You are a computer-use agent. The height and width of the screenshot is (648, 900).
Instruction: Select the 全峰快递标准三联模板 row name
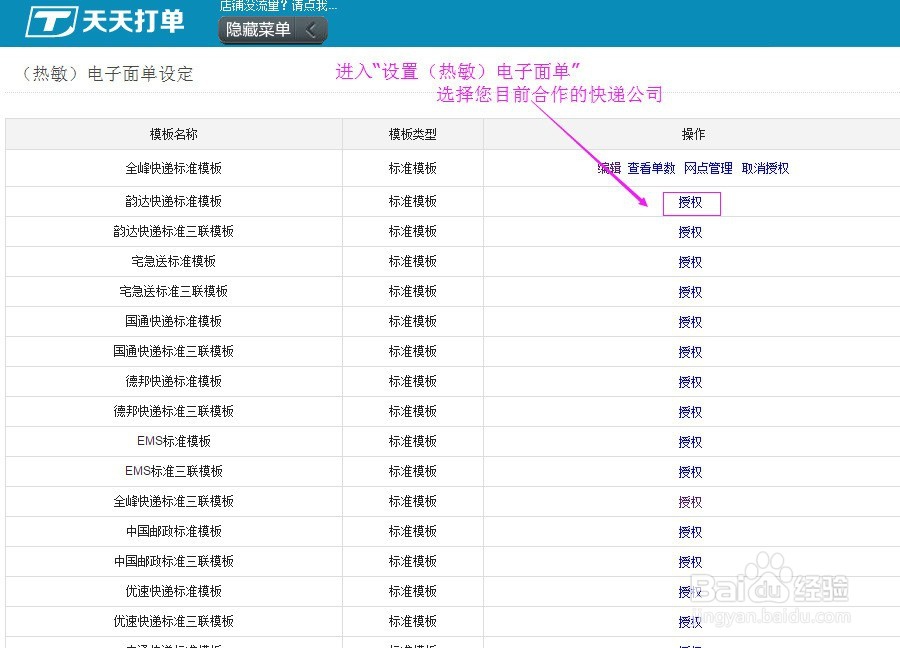[x=173, y=501]
